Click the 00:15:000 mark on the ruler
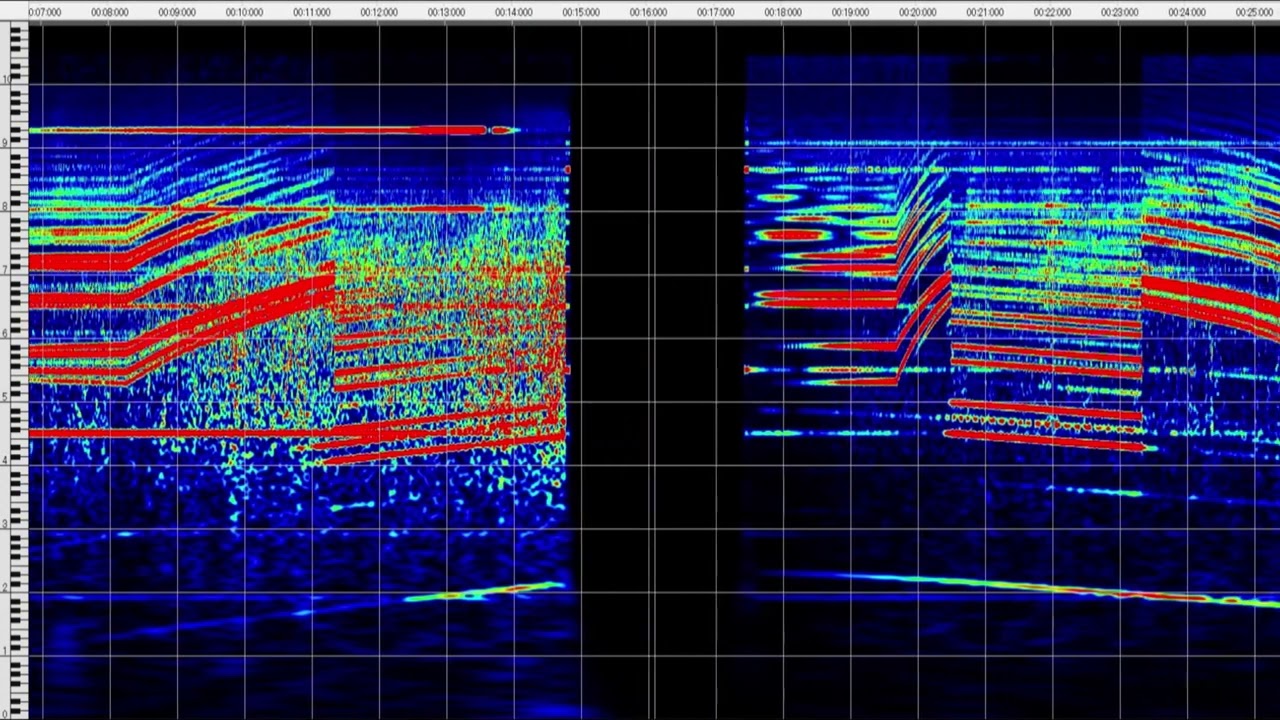The height and width of the screenshot is (720, 1280). pyautogui.click(x=581, y=12)
